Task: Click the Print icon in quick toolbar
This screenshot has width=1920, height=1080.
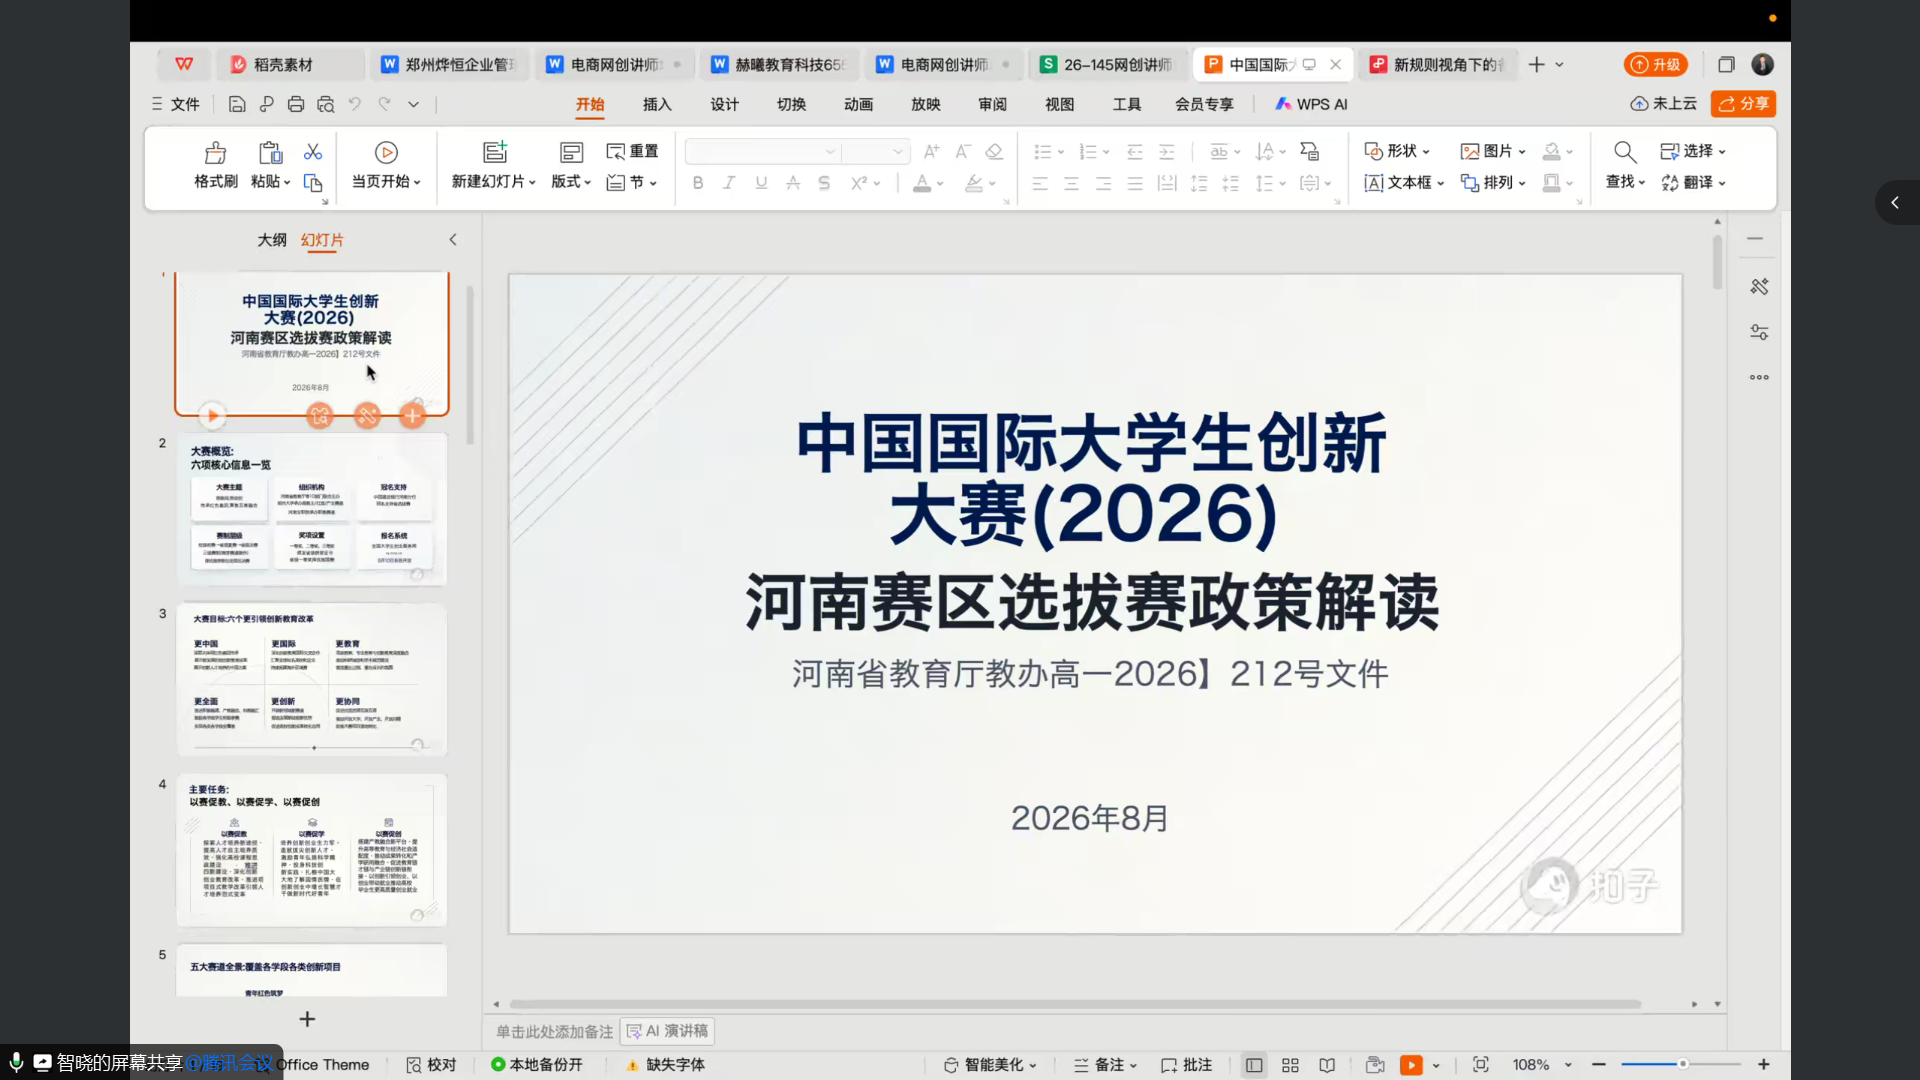Action: coord(296,104)
